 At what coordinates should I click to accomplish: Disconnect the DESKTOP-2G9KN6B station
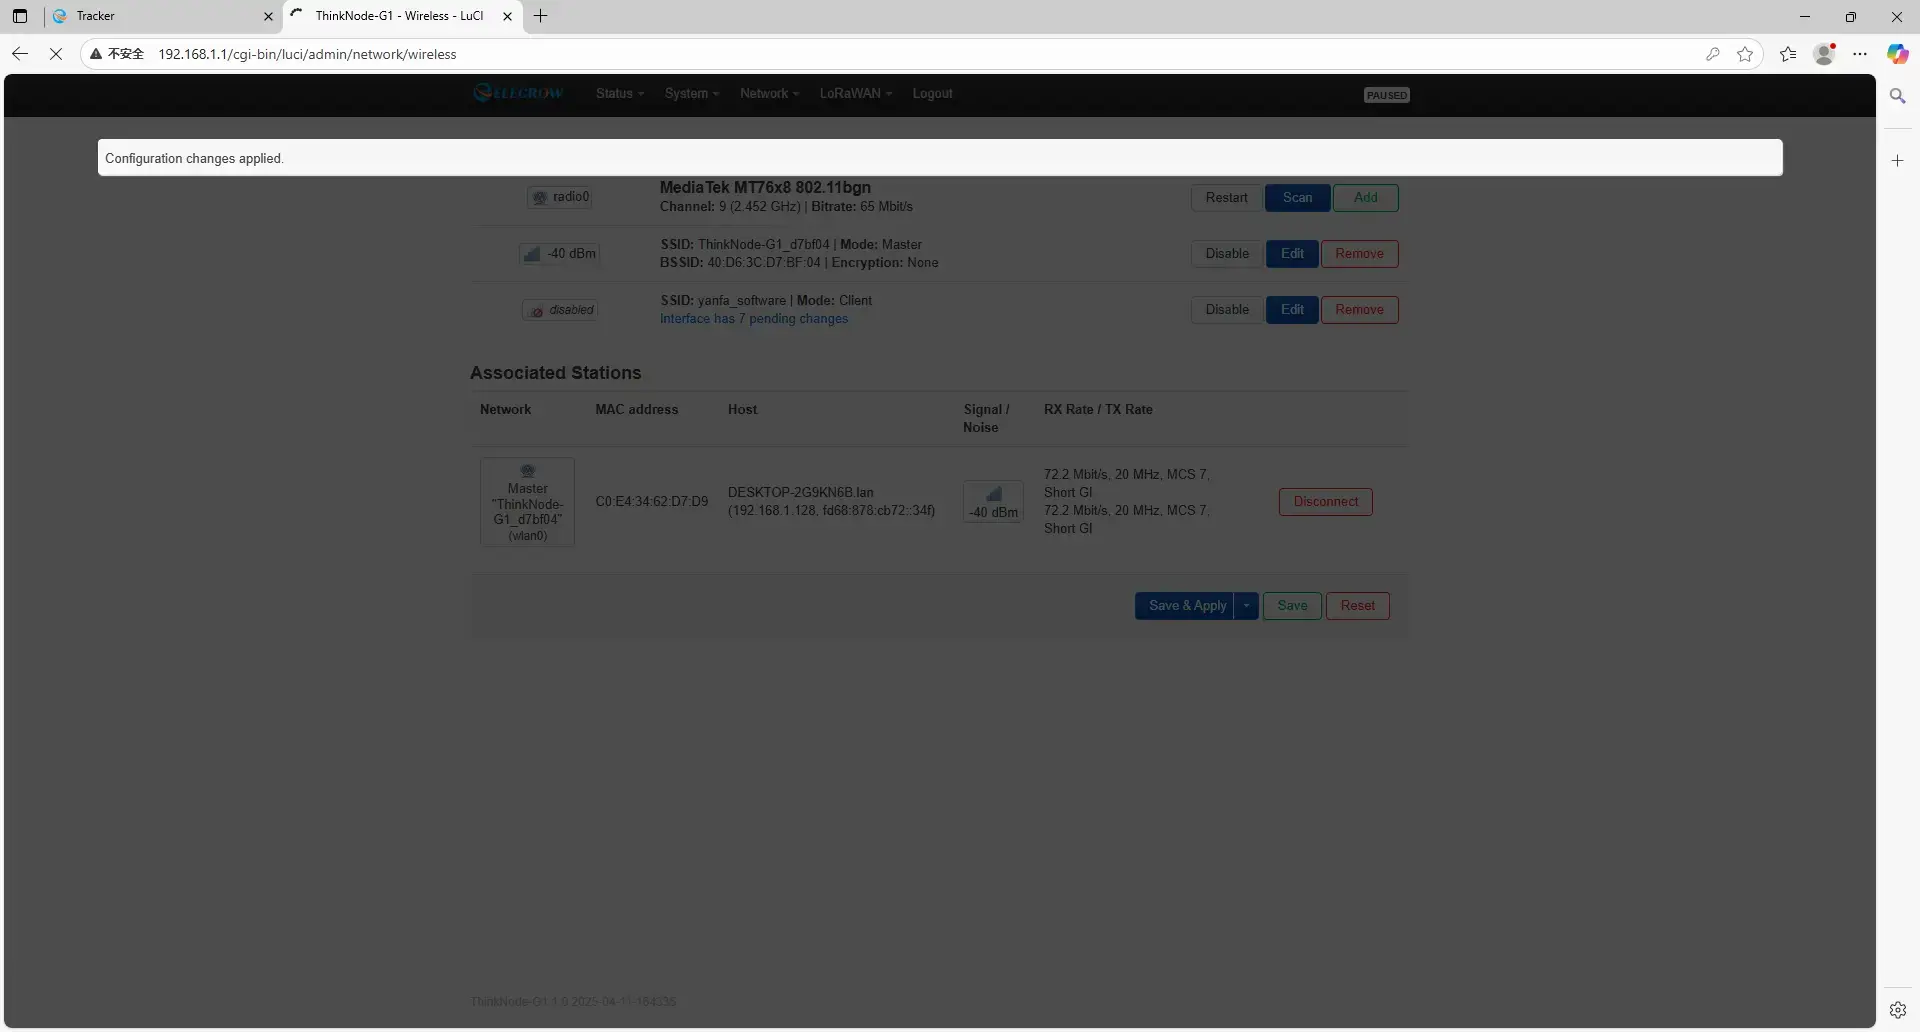[x=1325, y=502]
